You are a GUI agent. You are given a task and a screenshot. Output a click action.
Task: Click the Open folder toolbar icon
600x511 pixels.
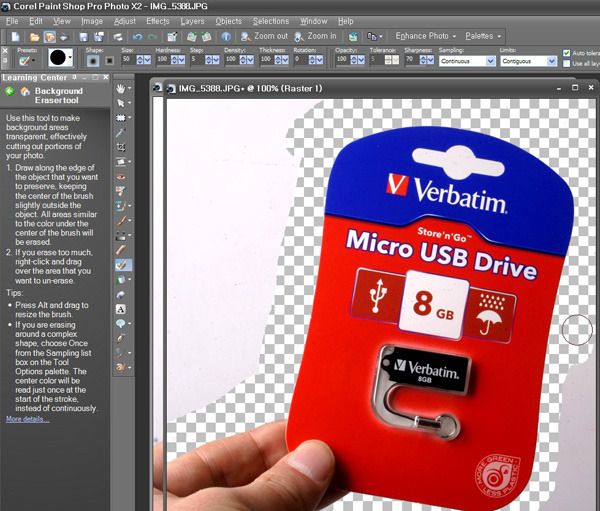34,37
